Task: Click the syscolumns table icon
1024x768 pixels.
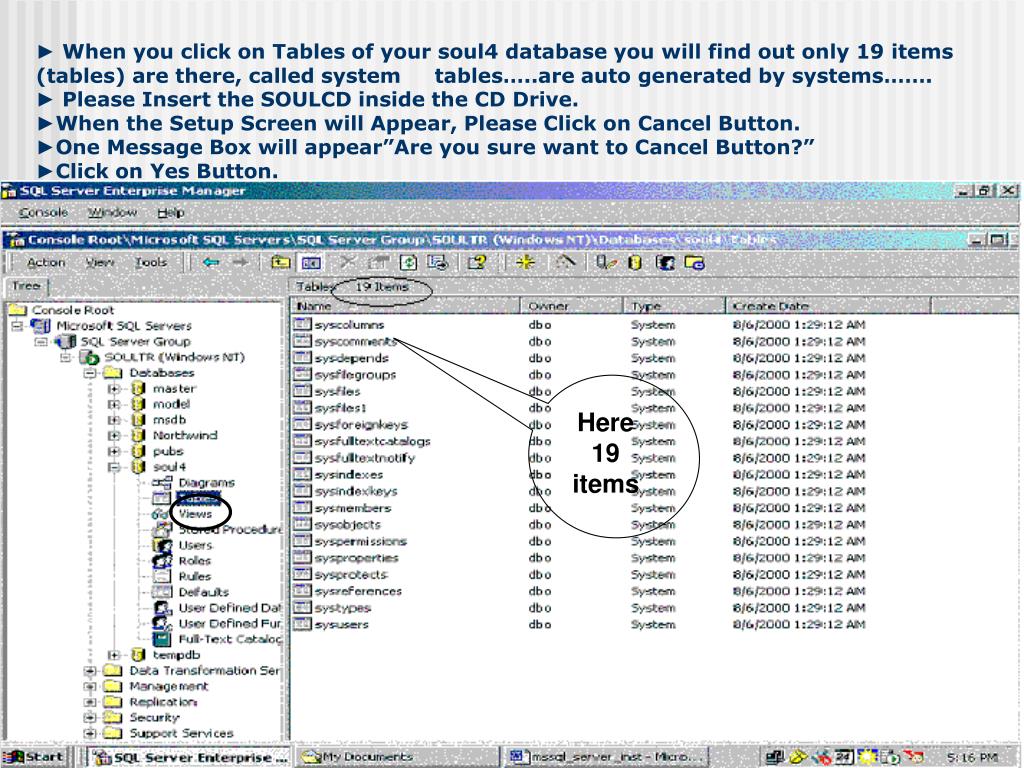Action: point(302,325)
